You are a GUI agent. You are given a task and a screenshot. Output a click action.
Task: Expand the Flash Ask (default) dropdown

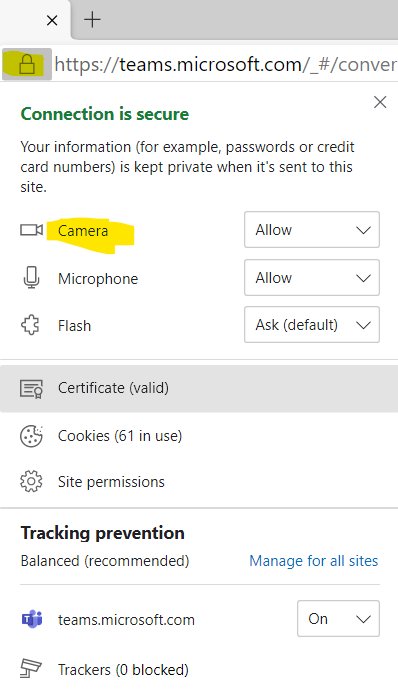click(x=312, y=325)
